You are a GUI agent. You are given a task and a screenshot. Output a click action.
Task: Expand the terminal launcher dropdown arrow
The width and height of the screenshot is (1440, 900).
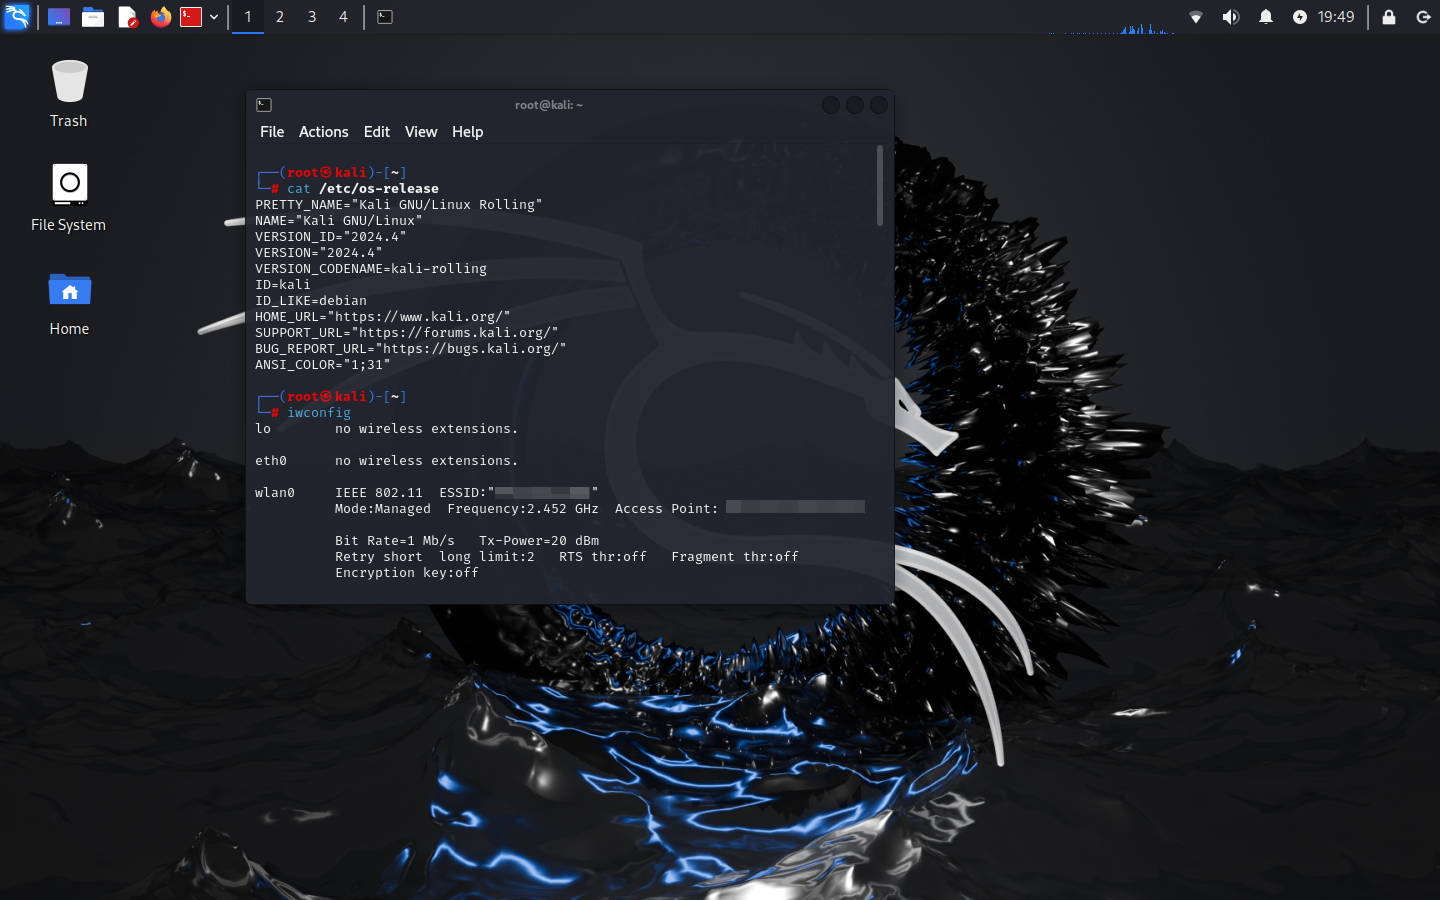click(x=214, y=17)
